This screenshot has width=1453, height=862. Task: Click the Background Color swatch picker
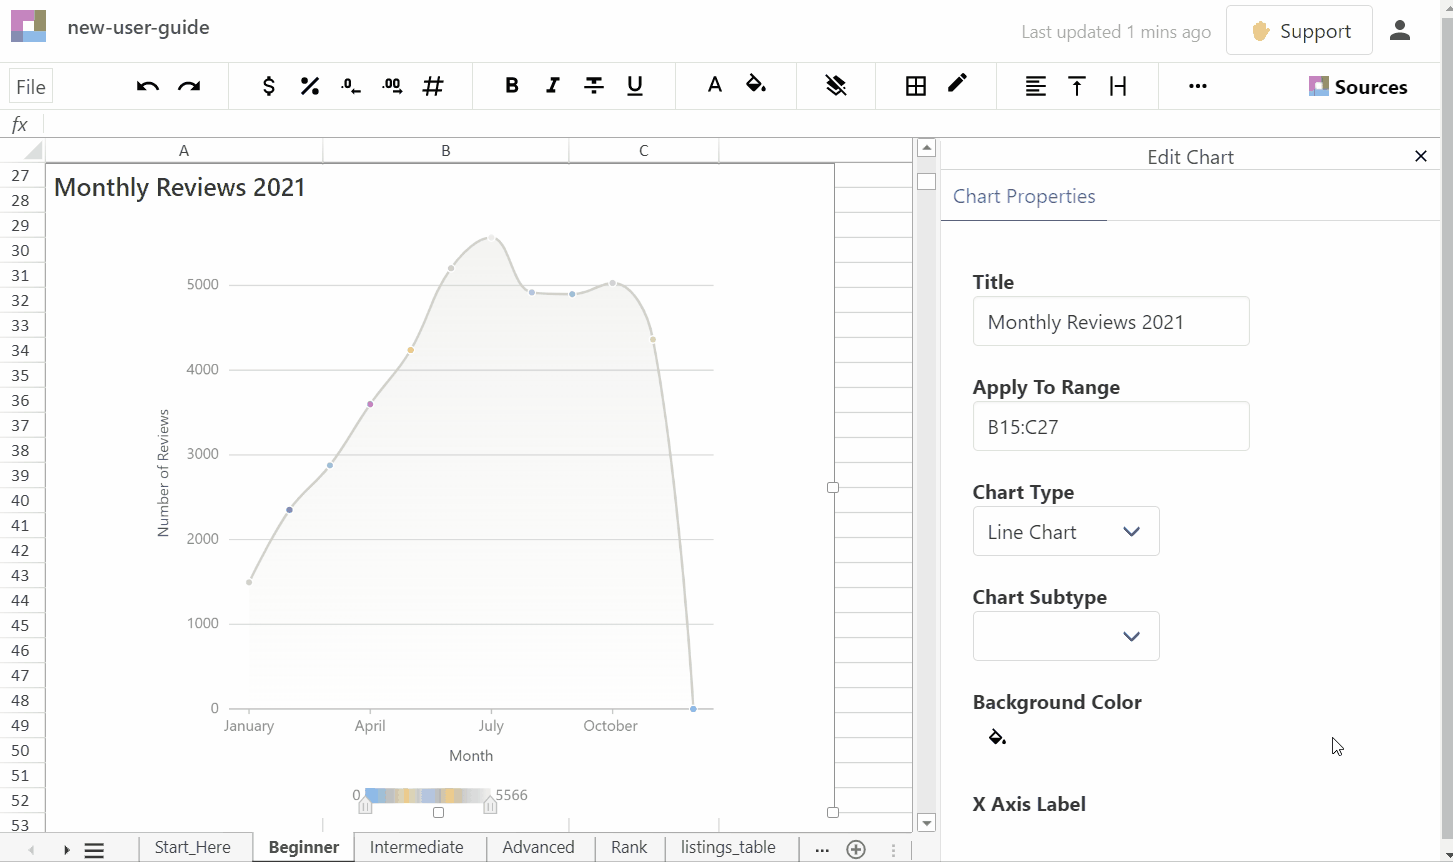point(997,737)
